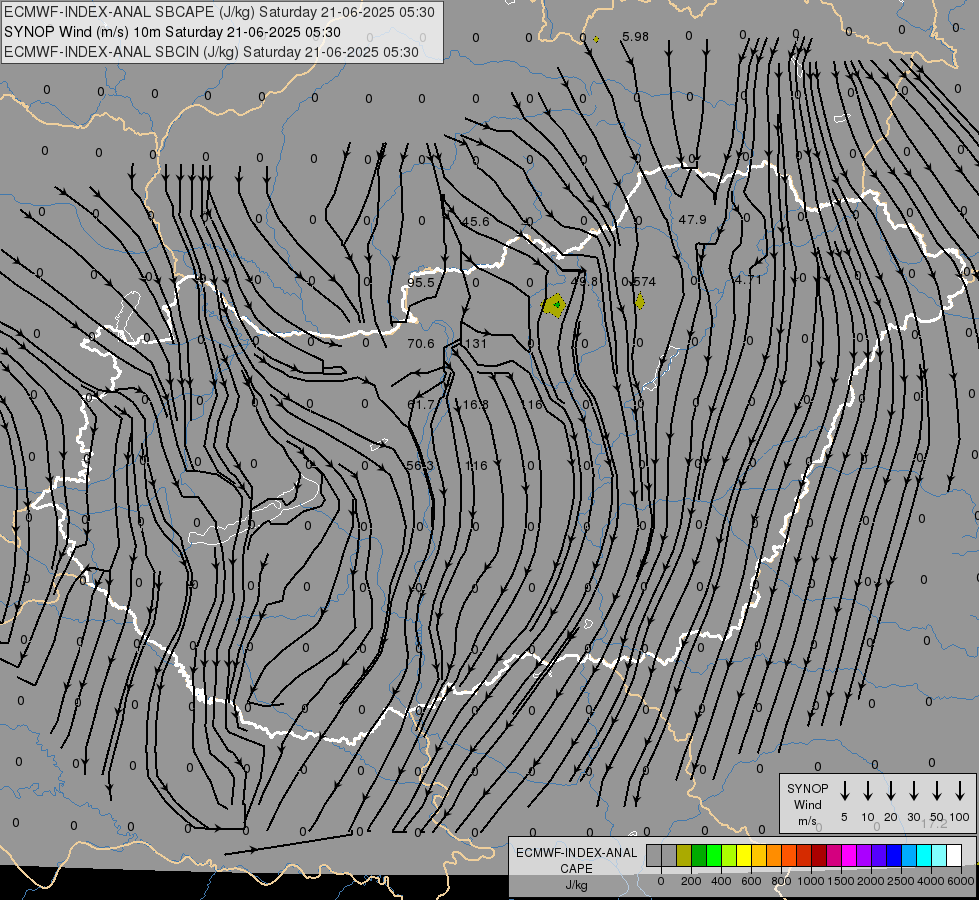Select the dark green swatch in the CAPE legend
979x900 pixels.
tap(699, 856)
